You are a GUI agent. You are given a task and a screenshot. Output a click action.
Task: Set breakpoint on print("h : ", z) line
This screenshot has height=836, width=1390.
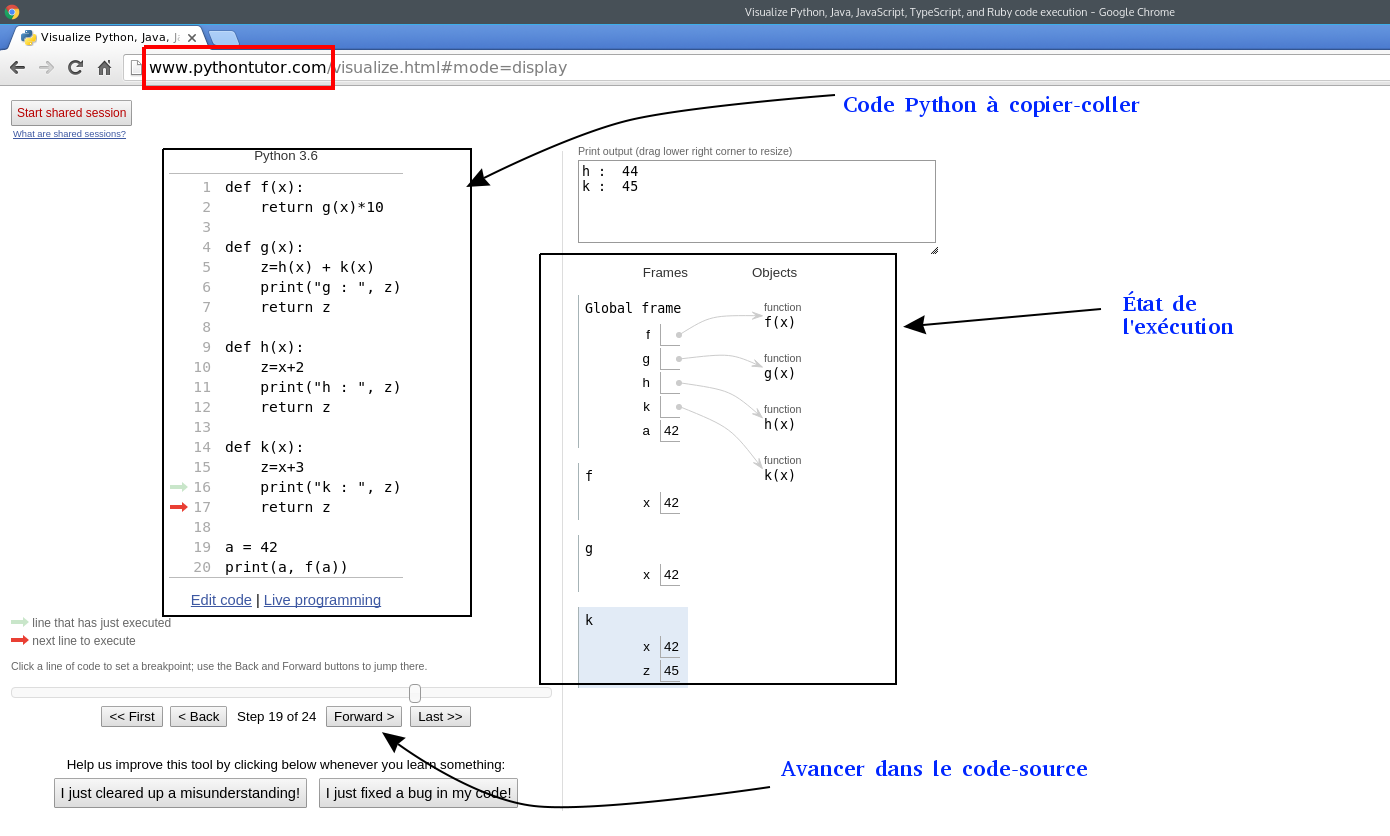pyautogui.click(x=330, y=387)
